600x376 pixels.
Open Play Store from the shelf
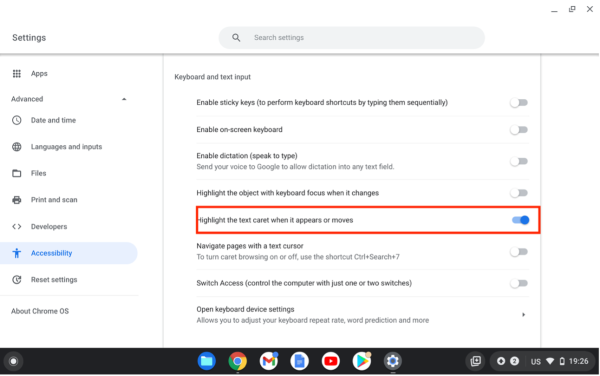[362, 361]
